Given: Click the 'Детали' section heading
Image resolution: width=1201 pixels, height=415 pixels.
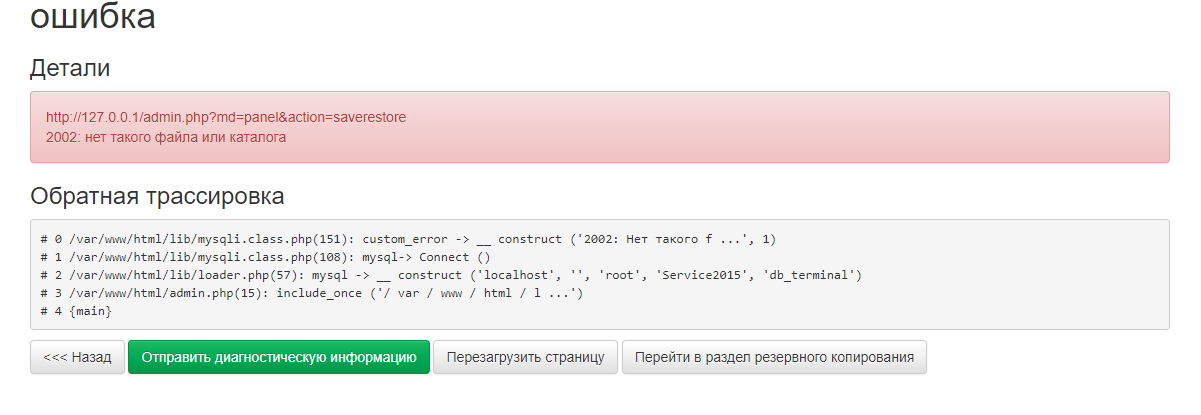Looking at the screenshot, I should (x=70, y=68).
